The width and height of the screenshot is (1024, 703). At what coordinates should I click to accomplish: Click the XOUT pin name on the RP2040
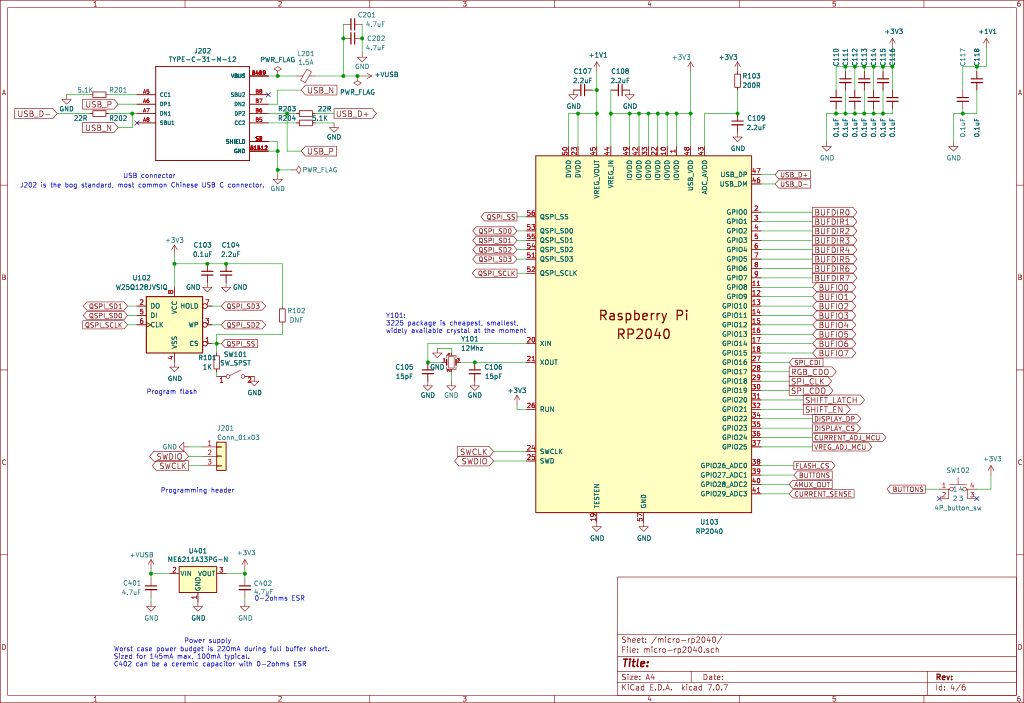point(549,362)
